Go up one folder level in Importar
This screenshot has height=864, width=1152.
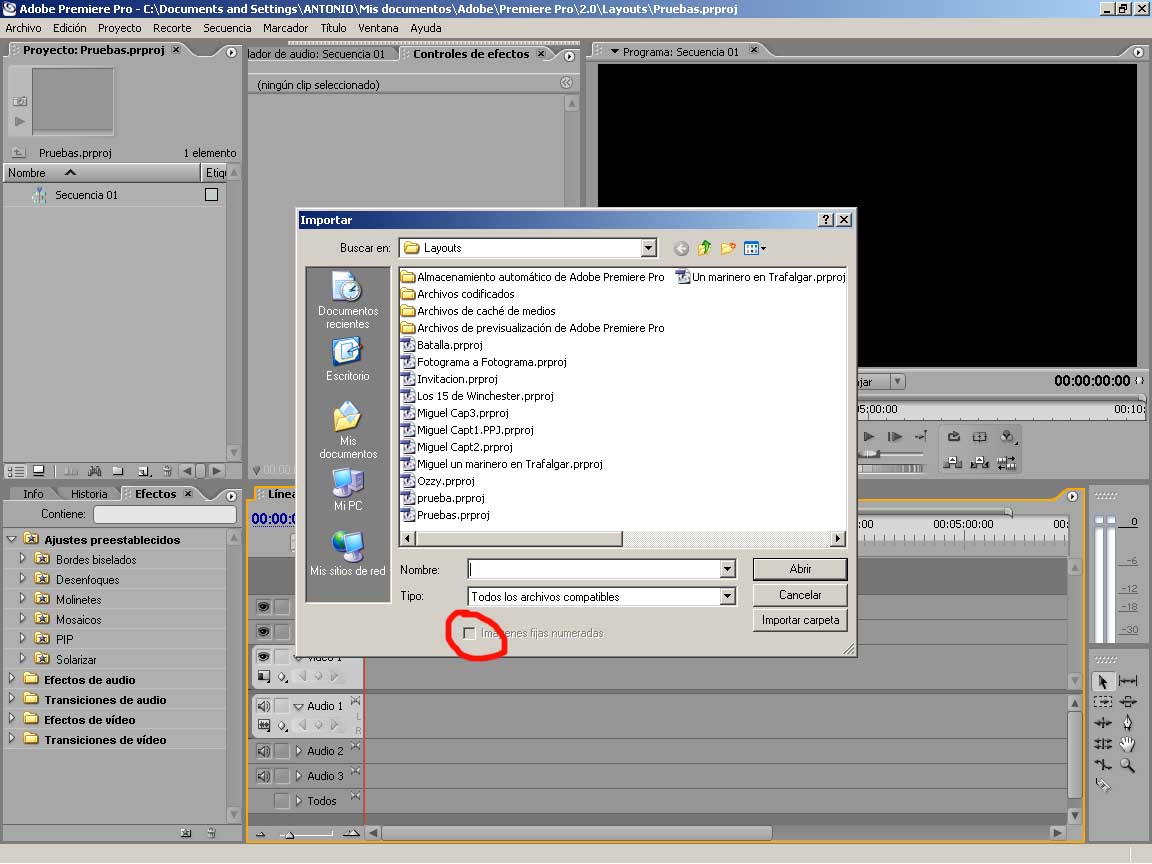[705, 248]
